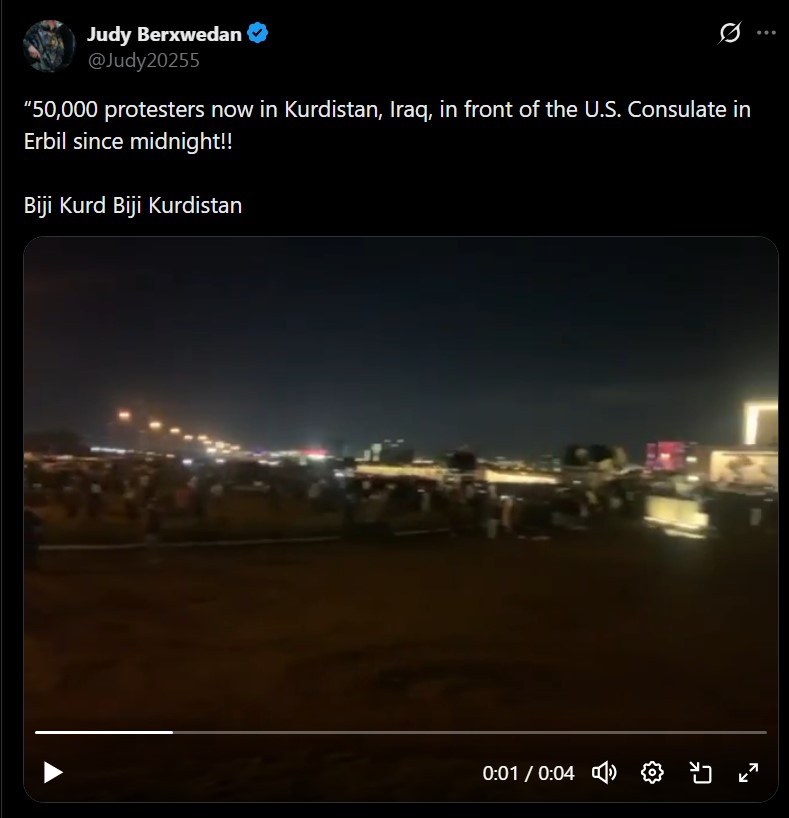
Task: Click the 0:01 / 0:04 time display
Action: pyautogui.click(x=528, y=773)
